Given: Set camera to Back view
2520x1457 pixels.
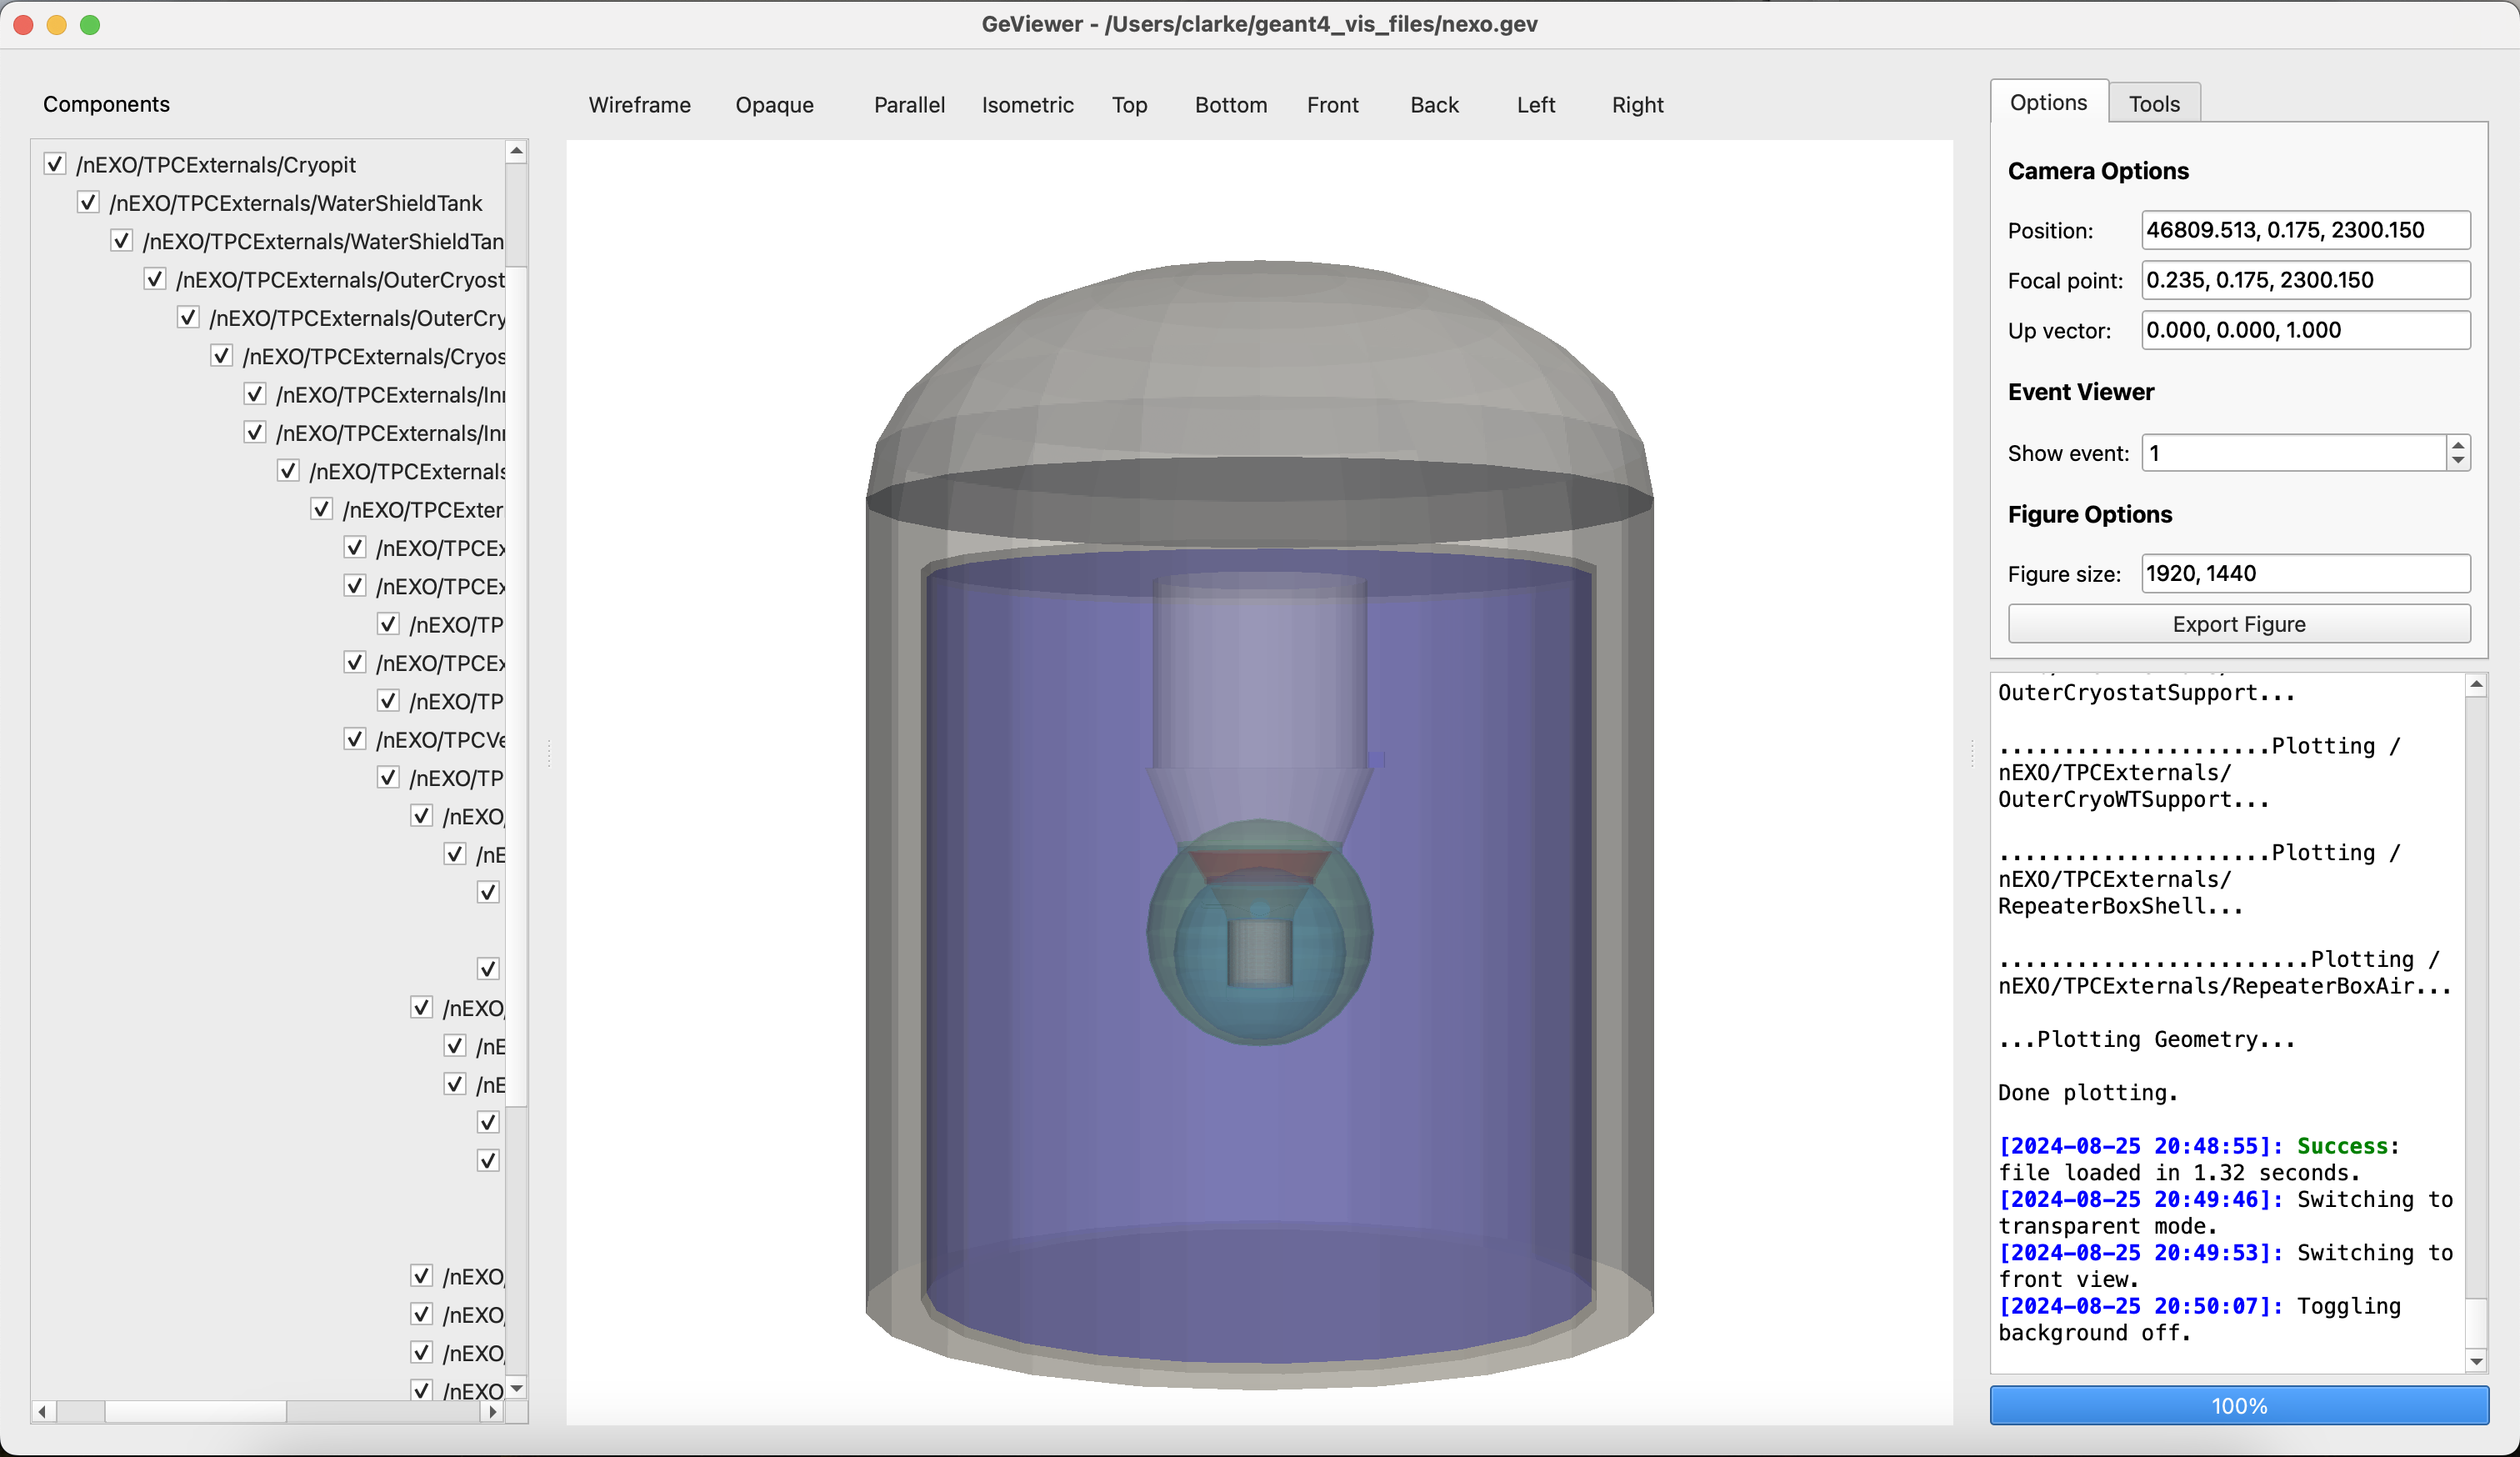Looking at the screenshot, I should click(1434, 105).
